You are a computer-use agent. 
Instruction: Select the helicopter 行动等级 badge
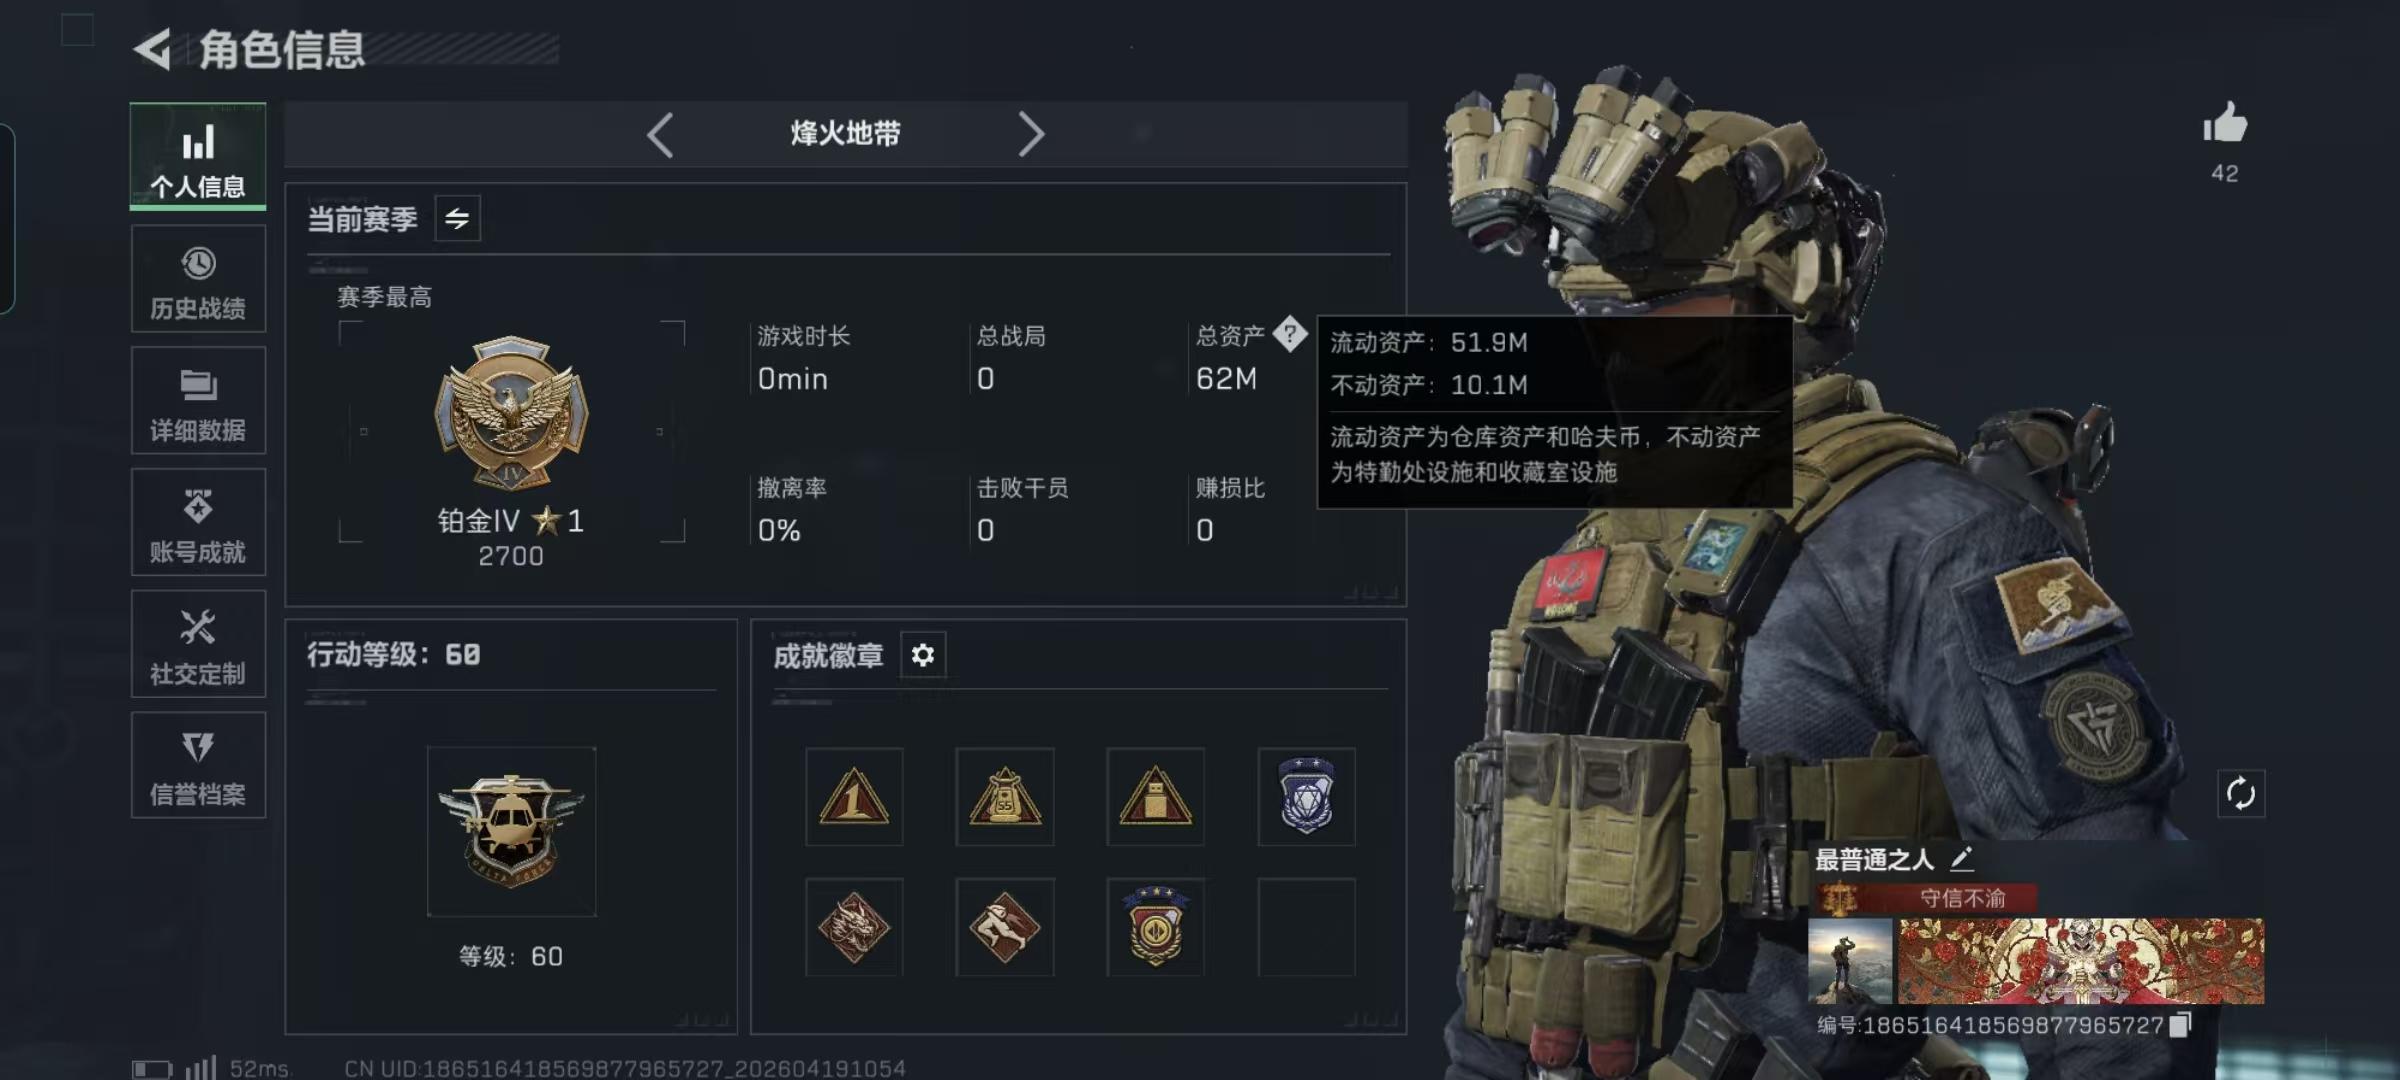[x=511, y=832]
